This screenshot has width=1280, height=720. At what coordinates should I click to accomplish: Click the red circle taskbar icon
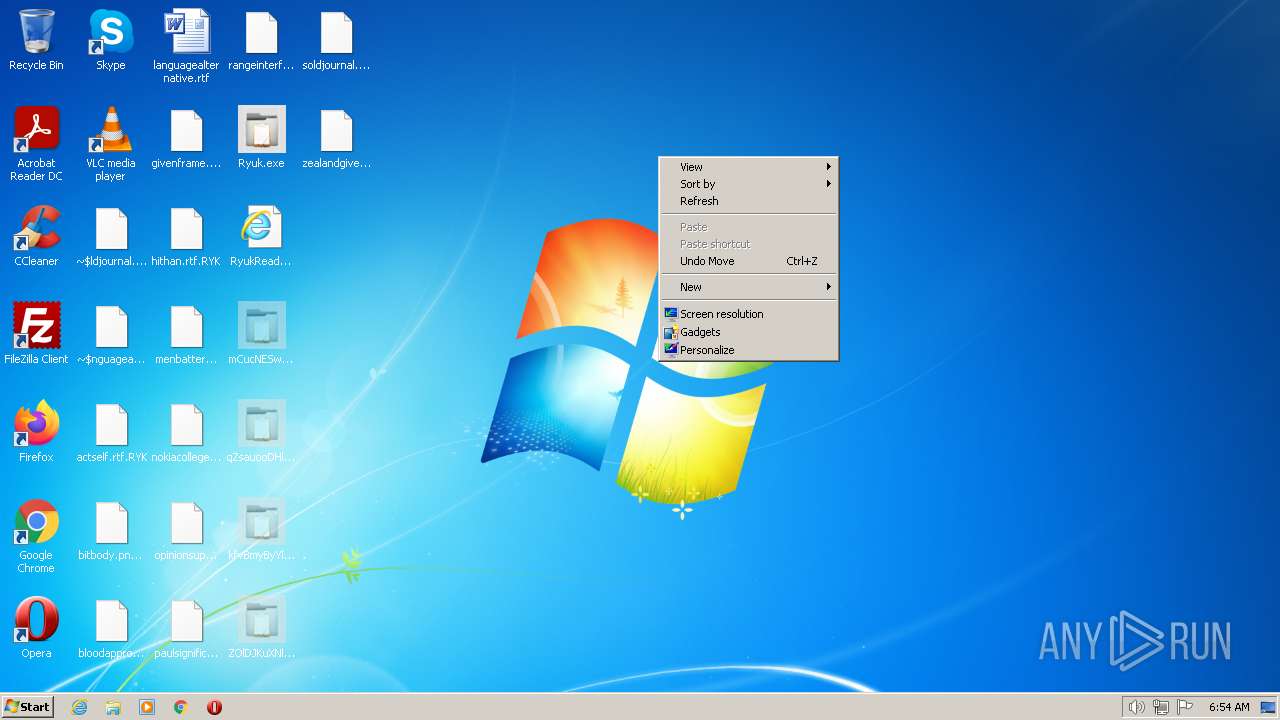pos(214,707)
